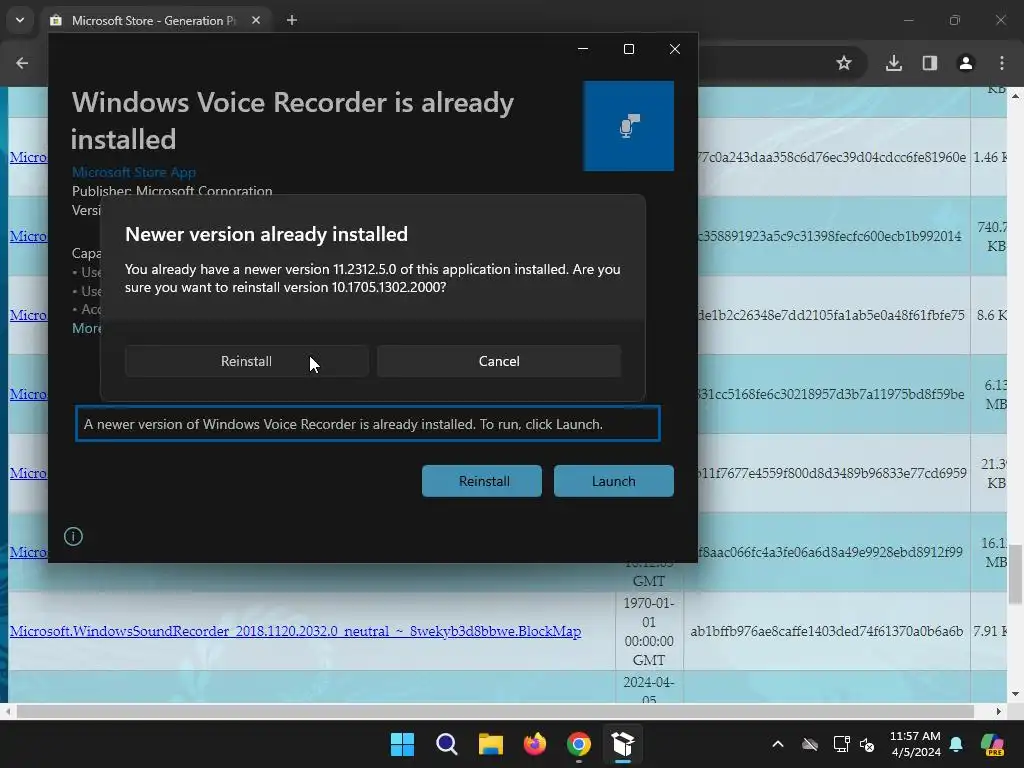
Task: Select the Newer version already installed heading
Action: (266, 234)
